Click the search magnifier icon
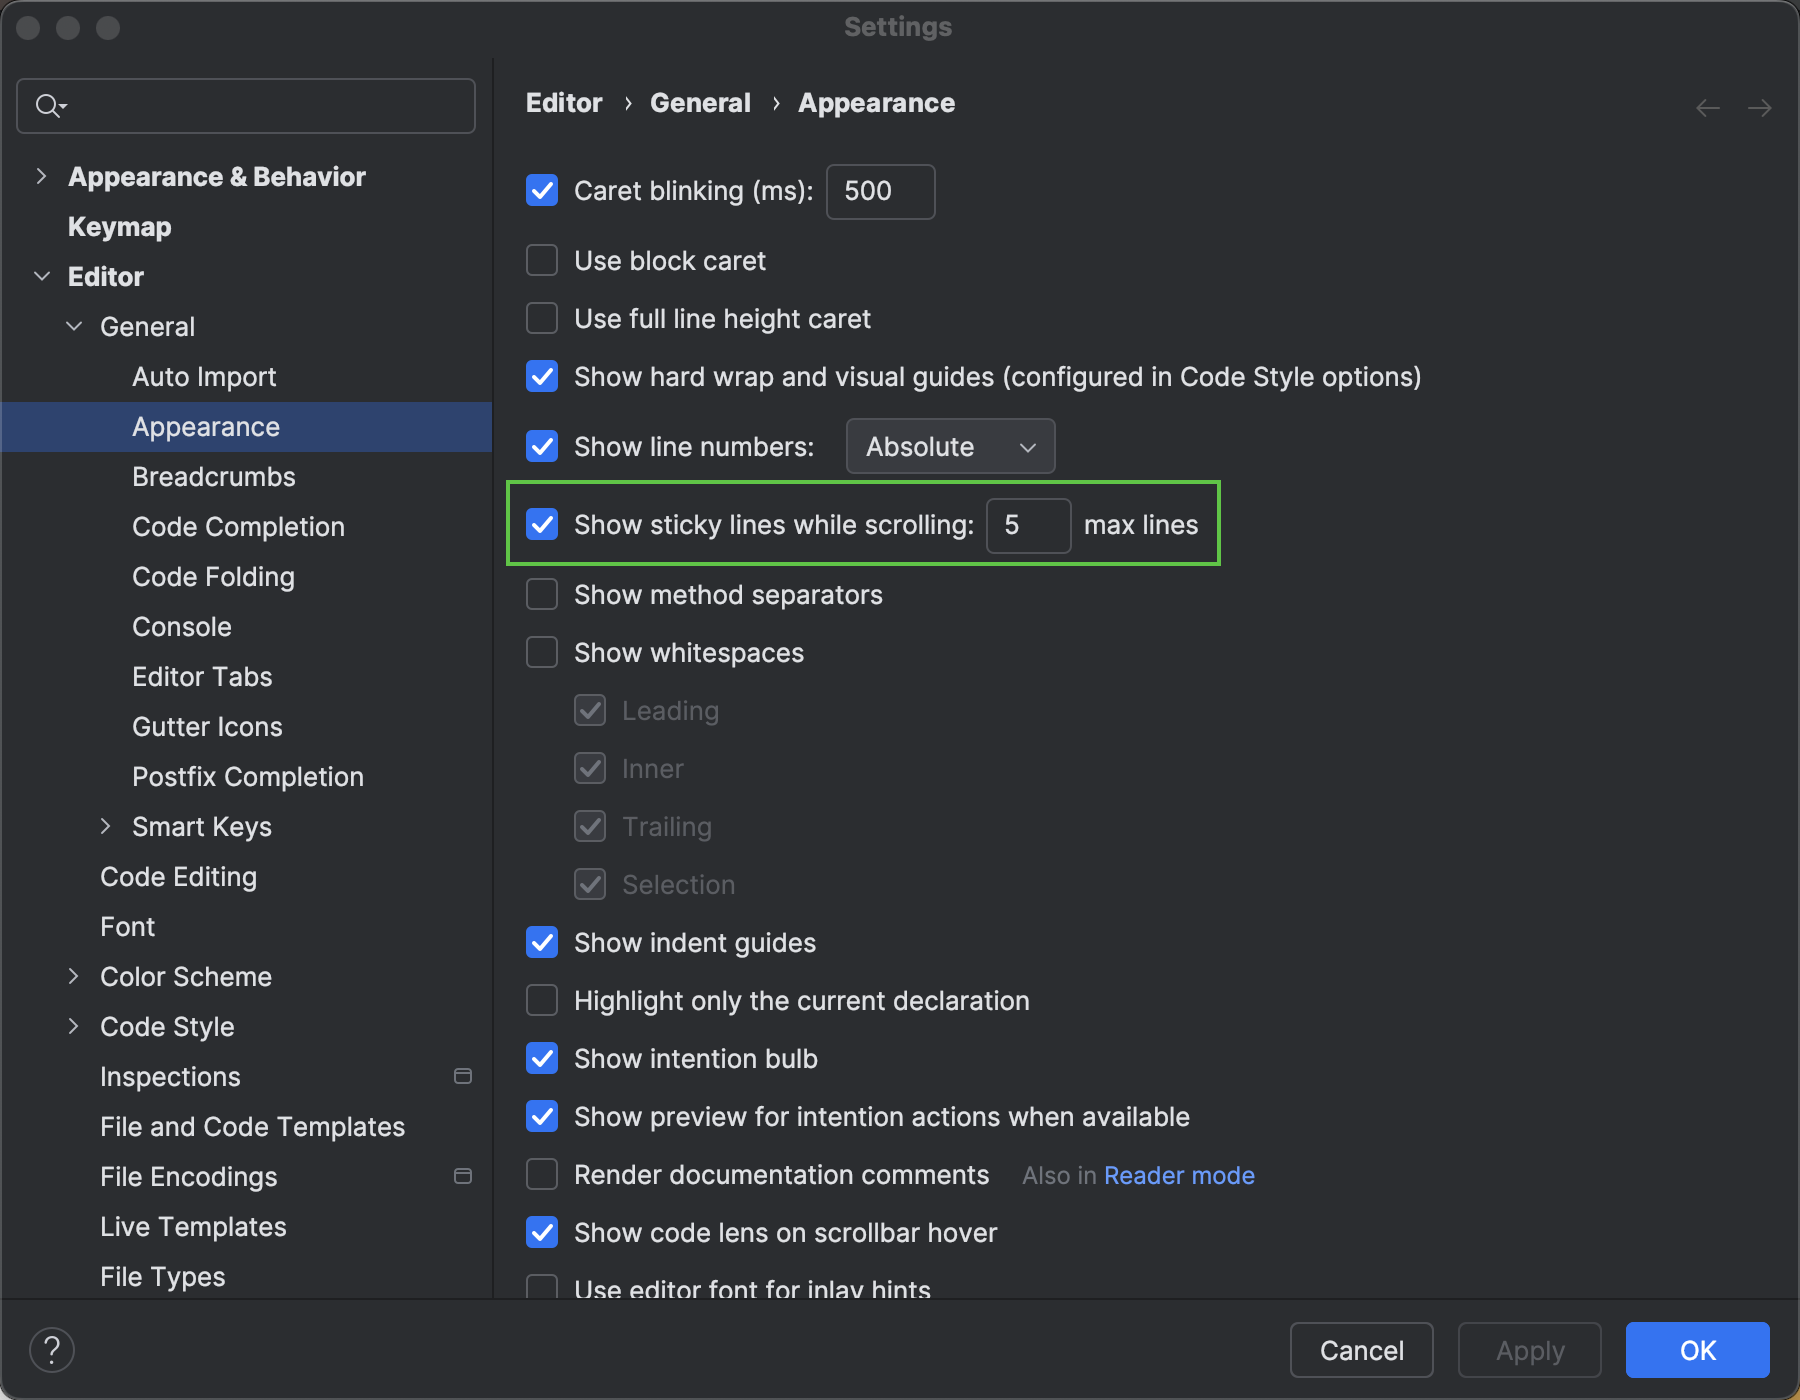The height and width of the screenshot is (1400, 1800). pyautogui.click(x=49, y=105)
